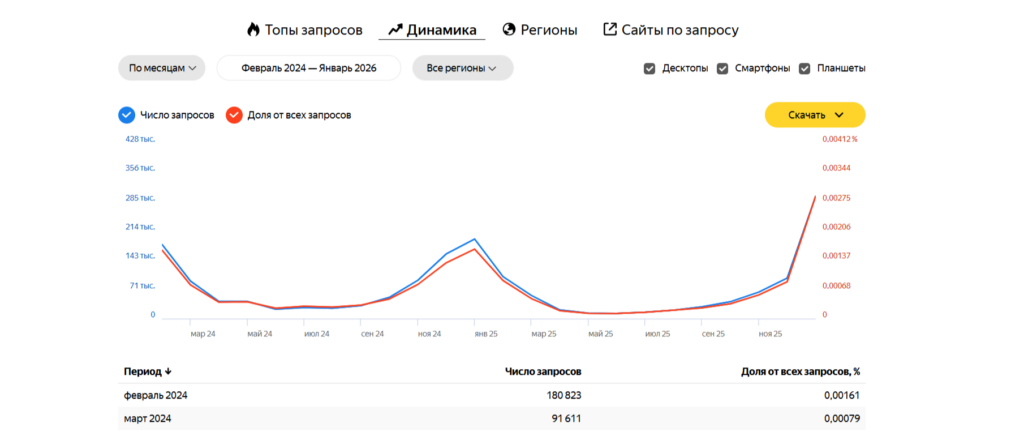Expand the Все регионы dropdown
This screenshot has height=436, width=1024.
463,68
